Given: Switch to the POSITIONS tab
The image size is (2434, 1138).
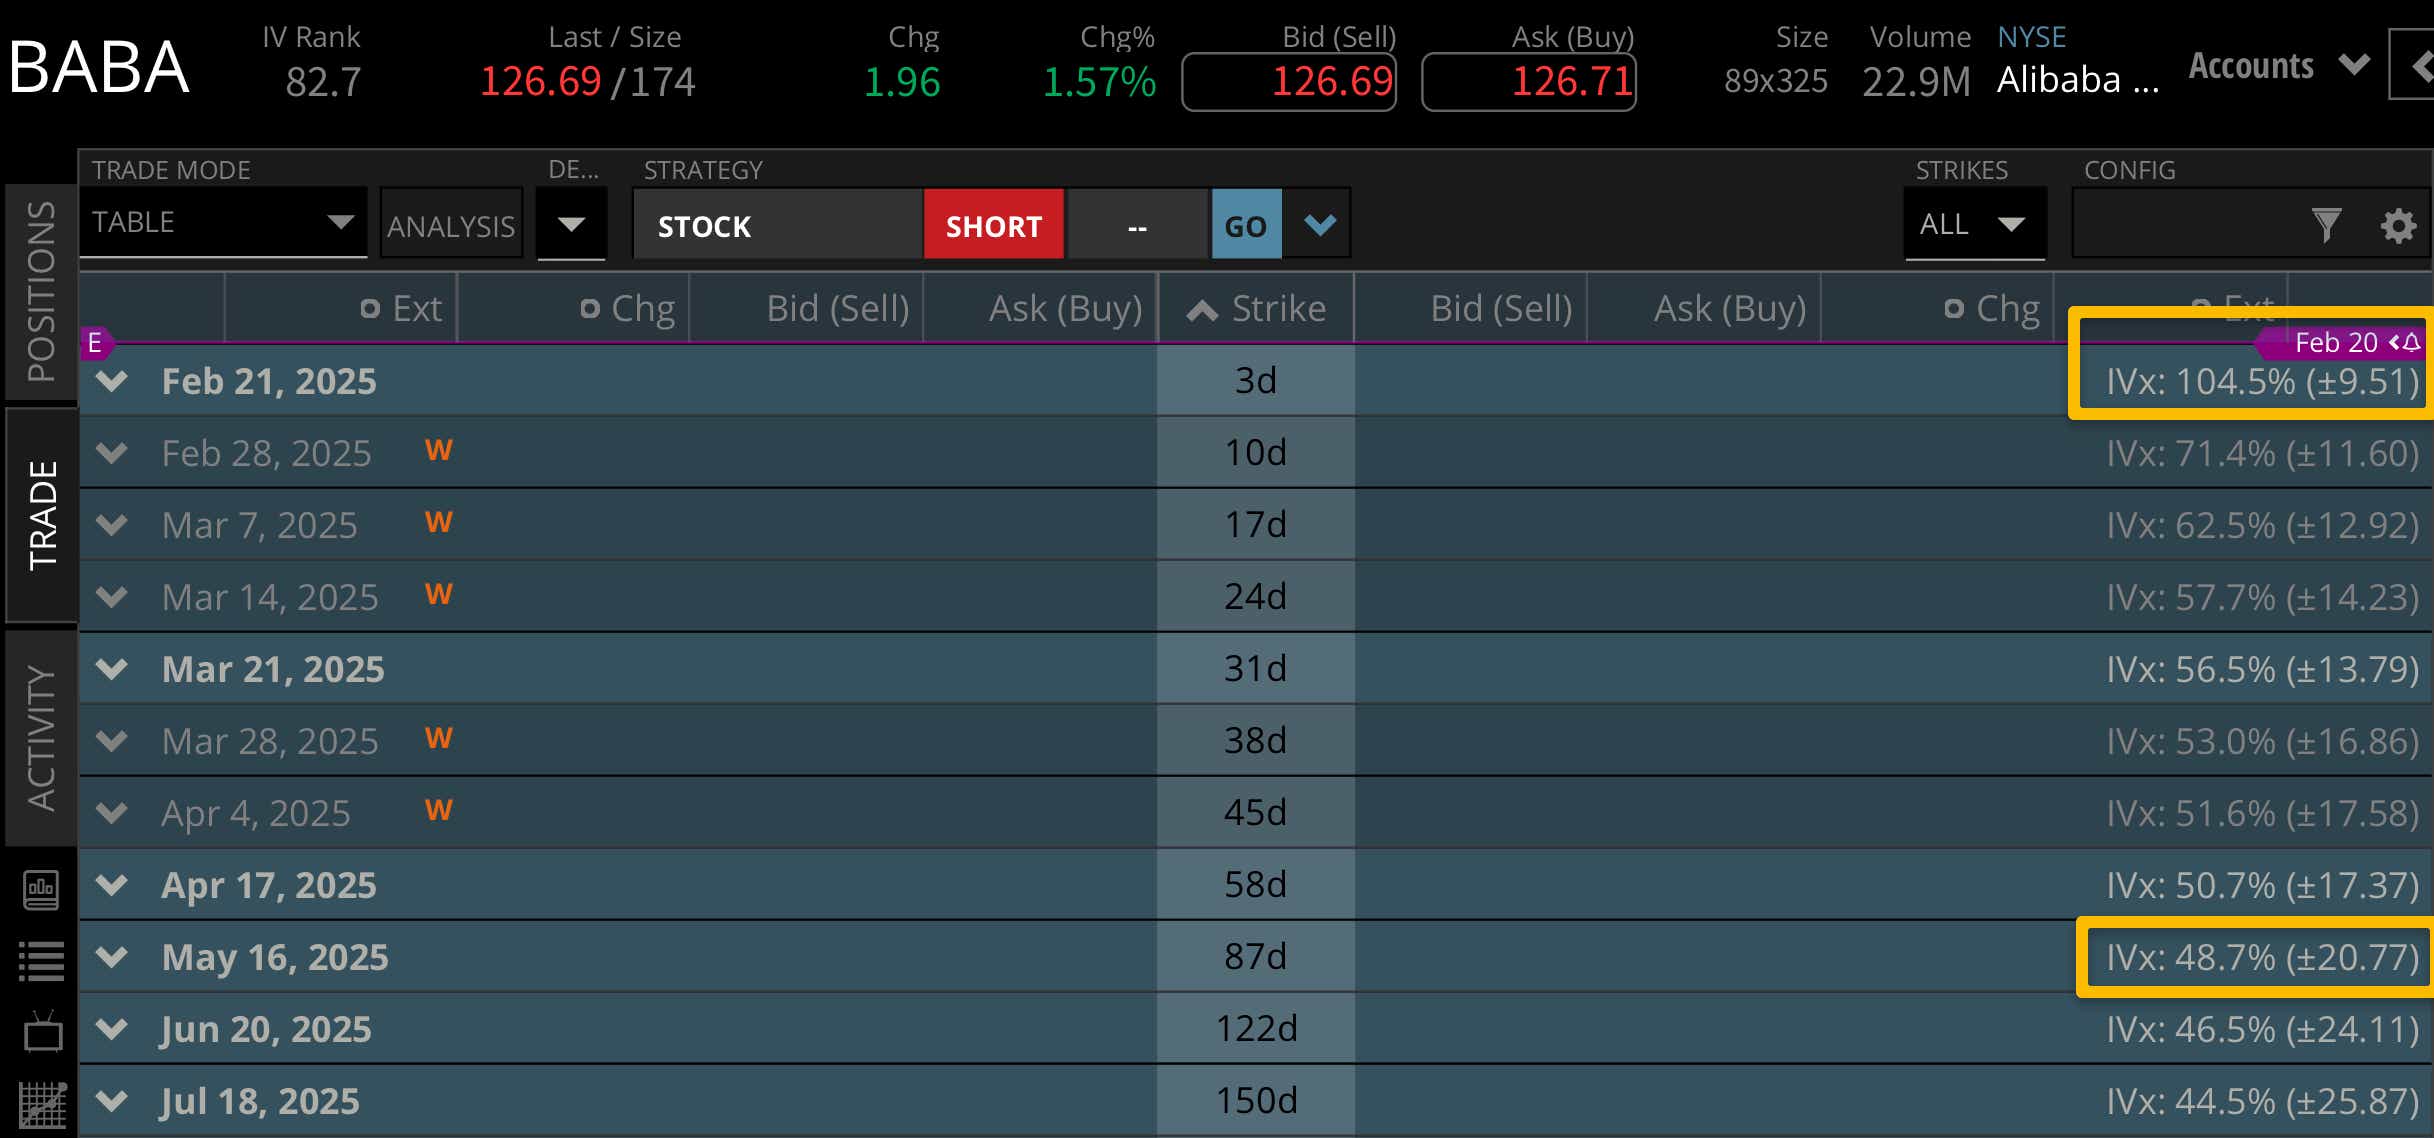Looking at the screenshot, I should coord(41,291).
